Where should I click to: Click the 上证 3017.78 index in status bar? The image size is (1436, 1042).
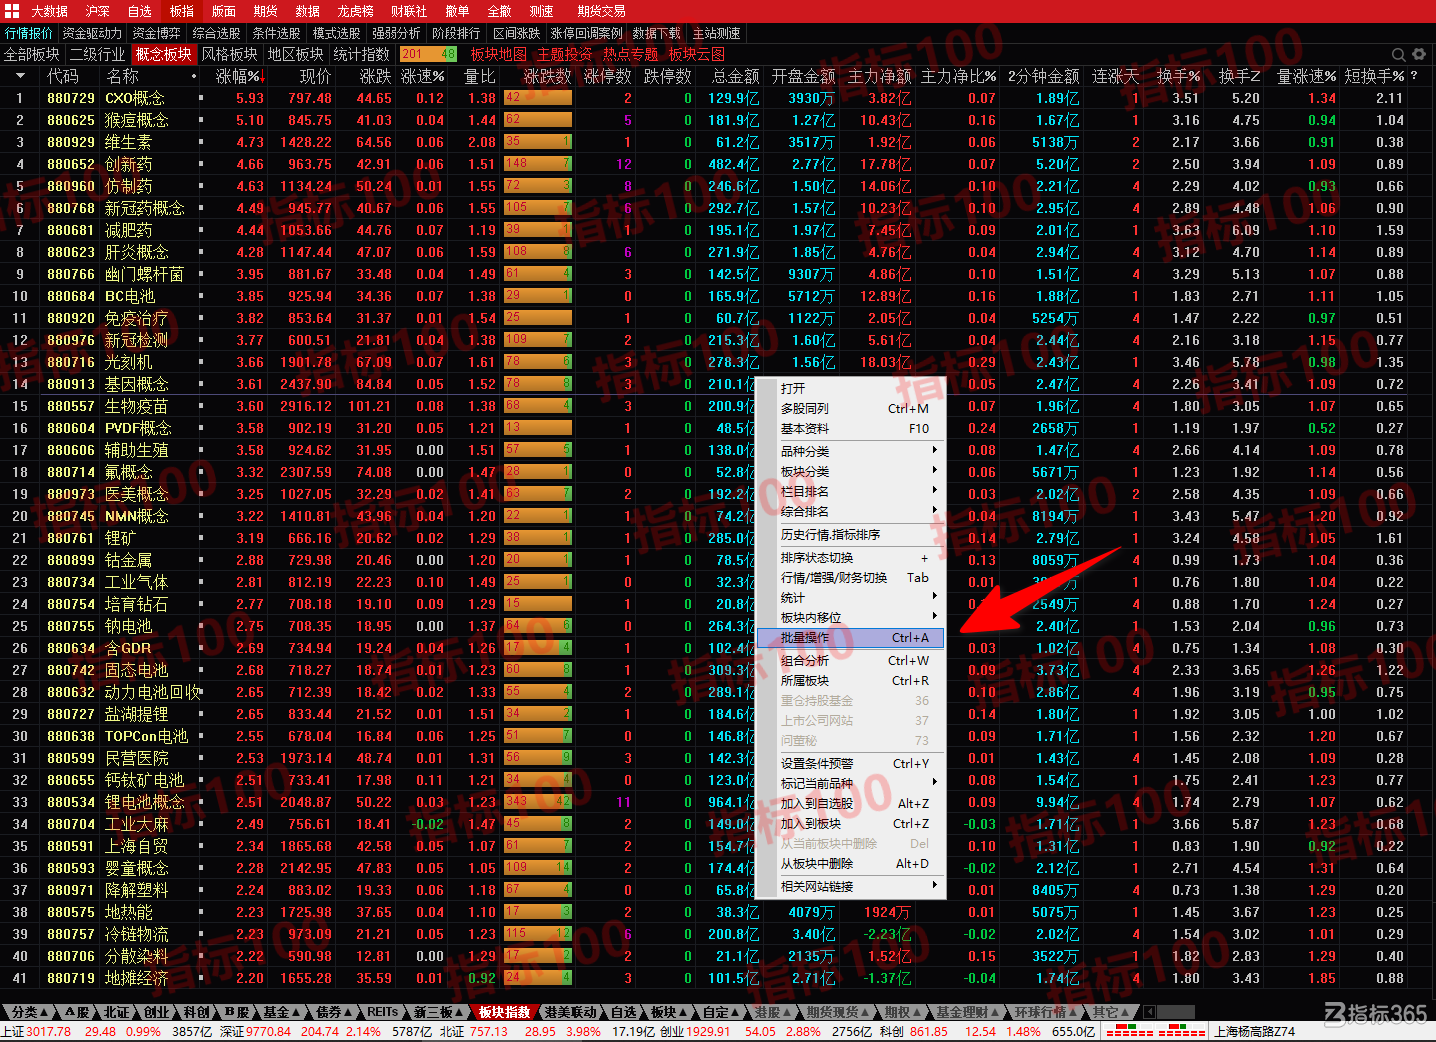(37, 1031)
